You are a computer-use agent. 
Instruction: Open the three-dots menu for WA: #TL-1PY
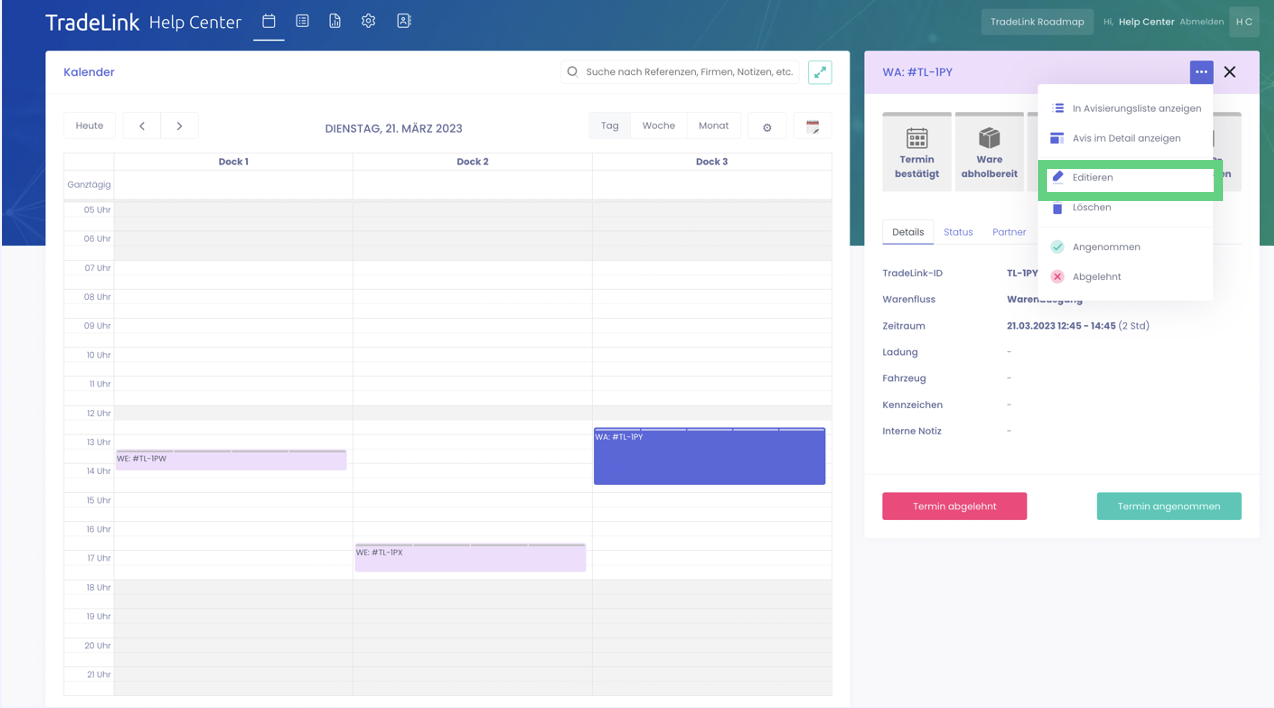pyautogui.click(x=1201, y=72)
